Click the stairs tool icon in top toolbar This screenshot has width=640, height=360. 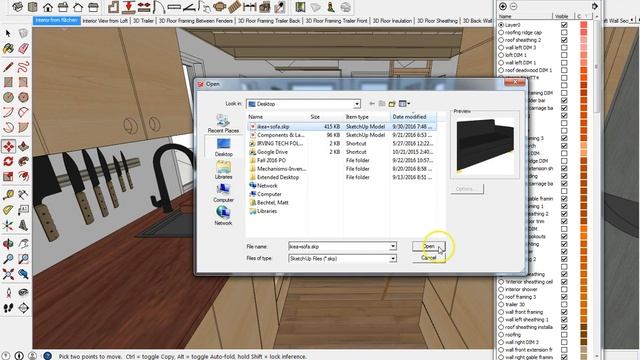[x=234, y=7]
